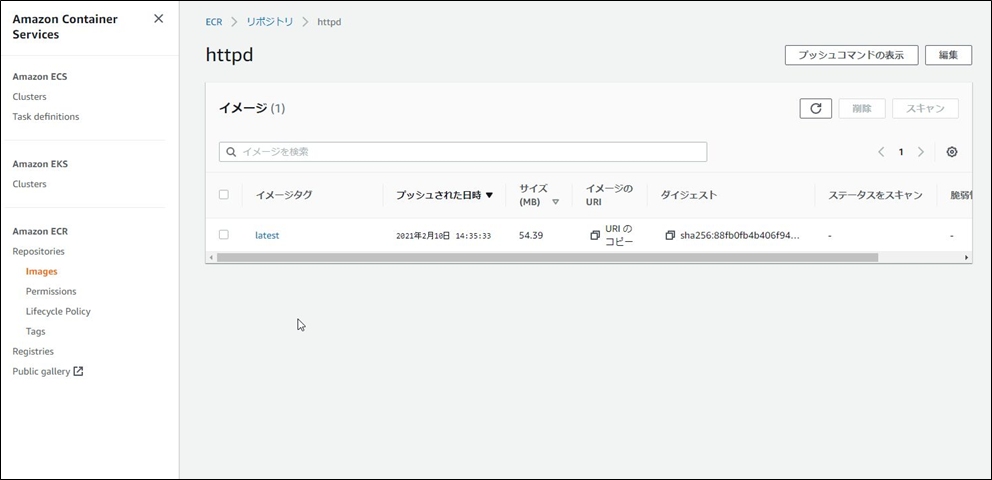This screenshot has height=480, width=992.
Task: Refresh the image list
Action: tap(815, 108)
